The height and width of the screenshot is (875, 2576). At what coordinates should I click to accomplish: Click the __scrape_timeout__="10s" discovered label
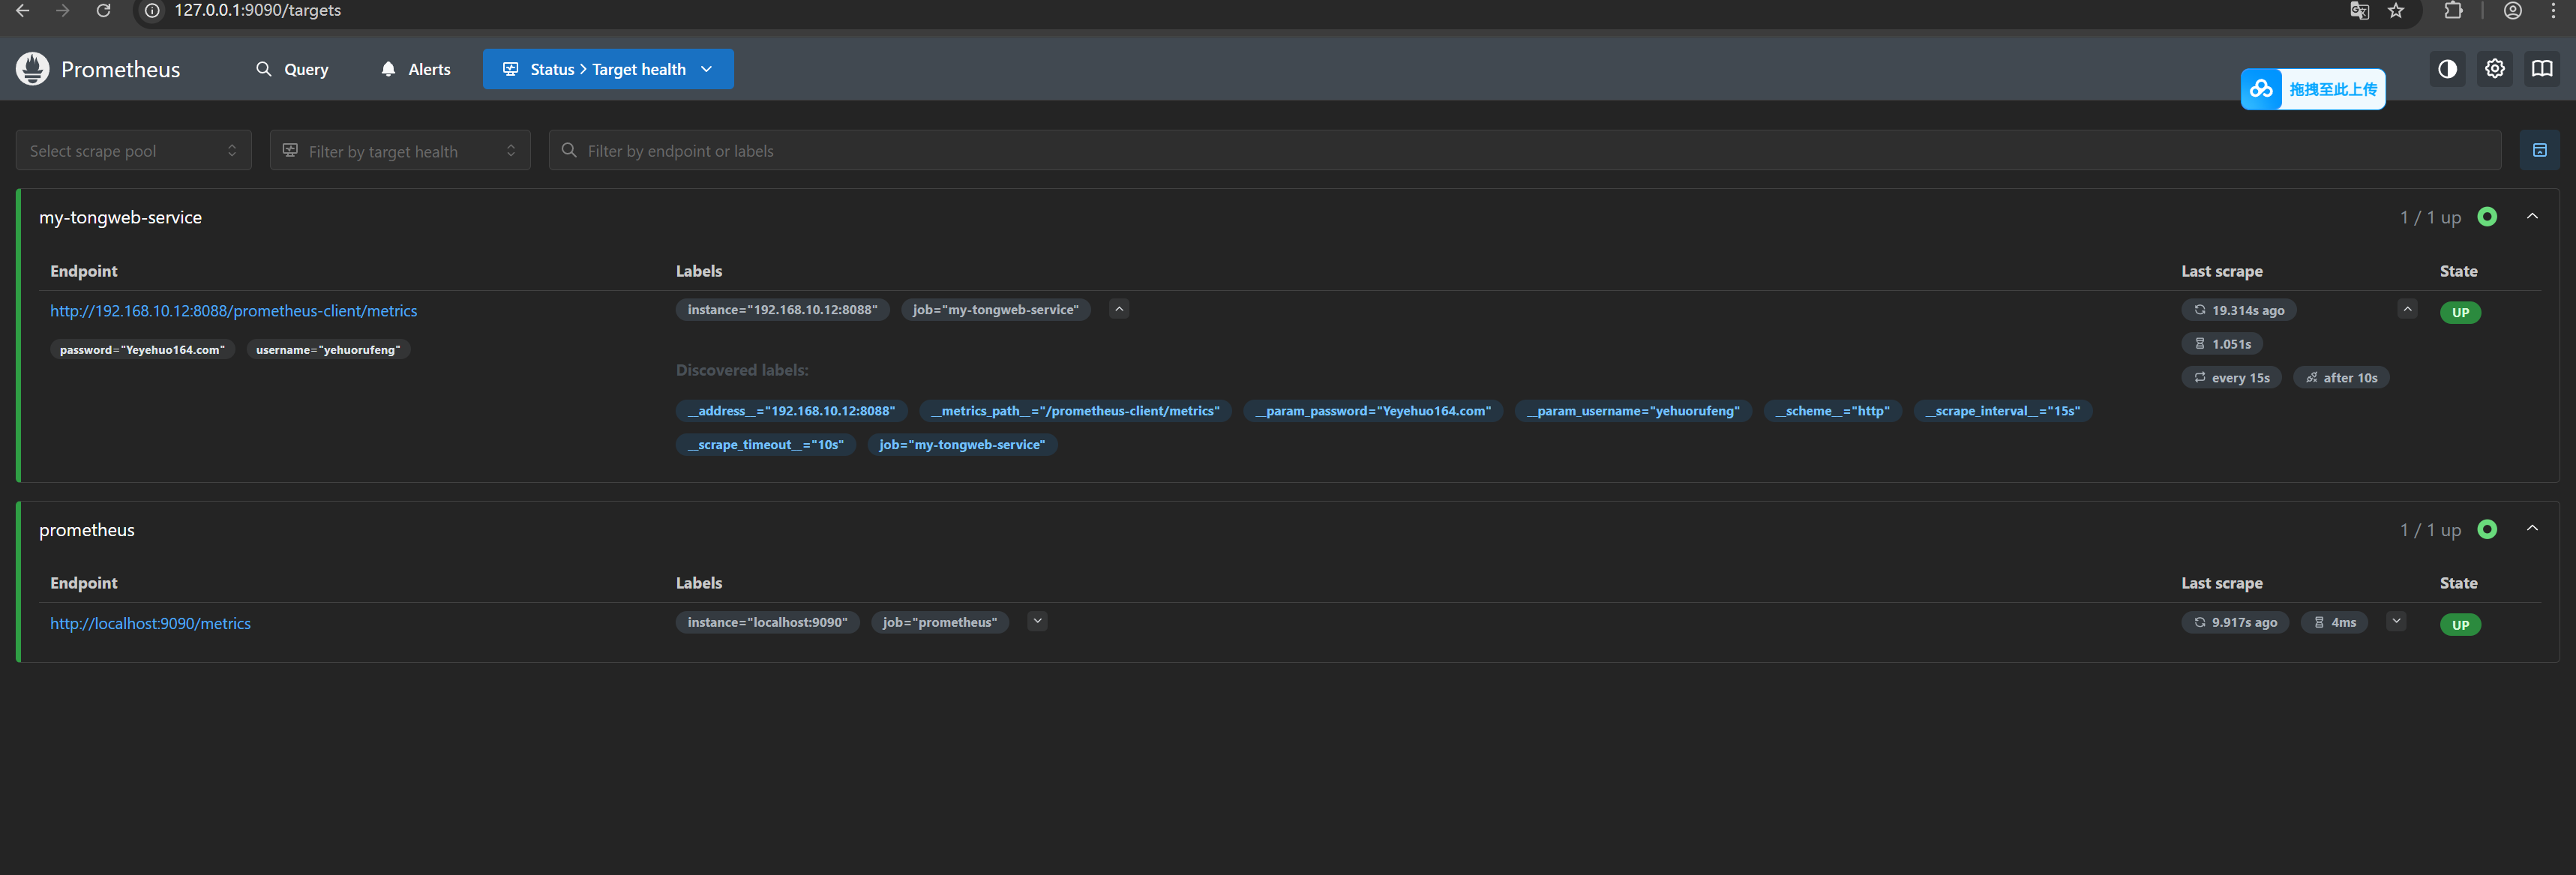pos(766,445)
